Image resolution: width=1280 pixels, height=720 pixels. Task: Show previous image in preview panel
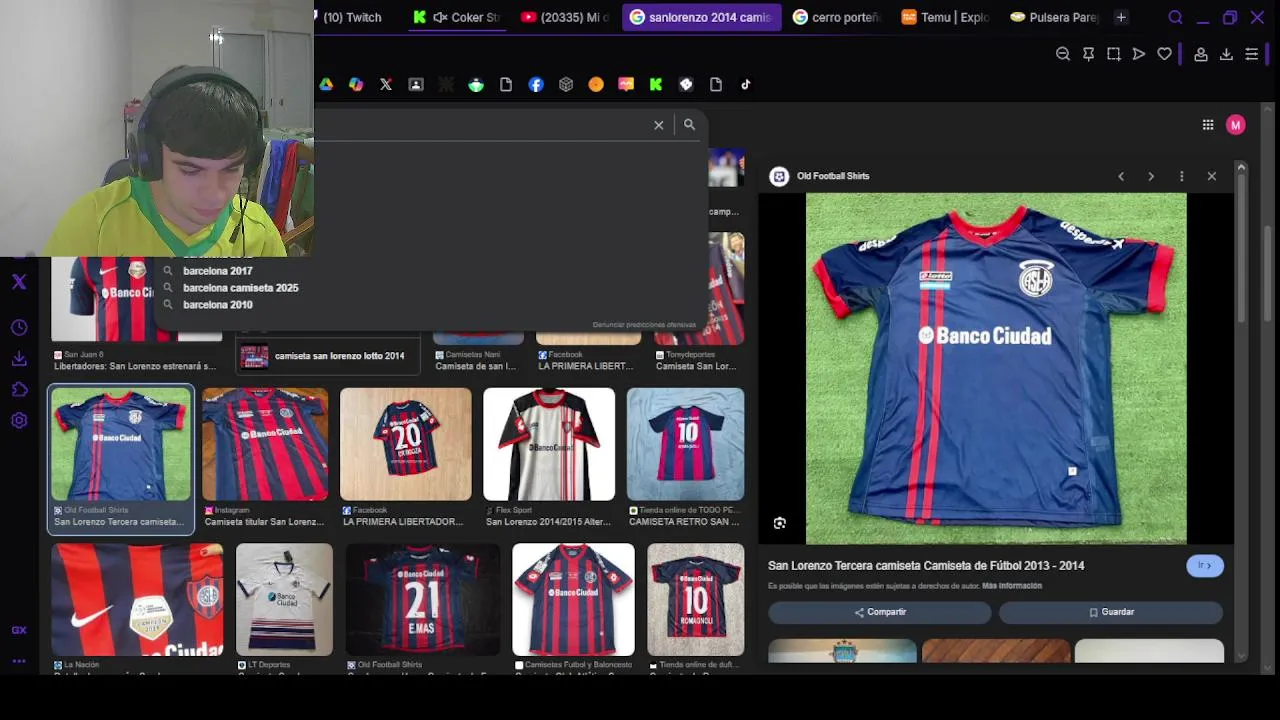click(1121, 176)
